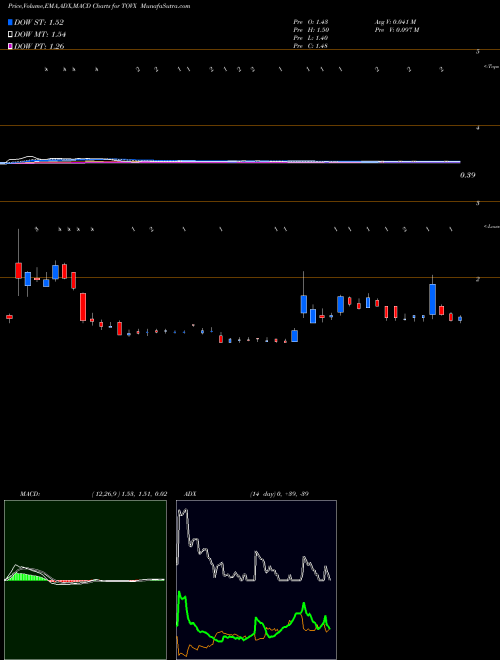The image size is (500, 660).
Task: Click the price axis label 2
Action: (478, 280)
